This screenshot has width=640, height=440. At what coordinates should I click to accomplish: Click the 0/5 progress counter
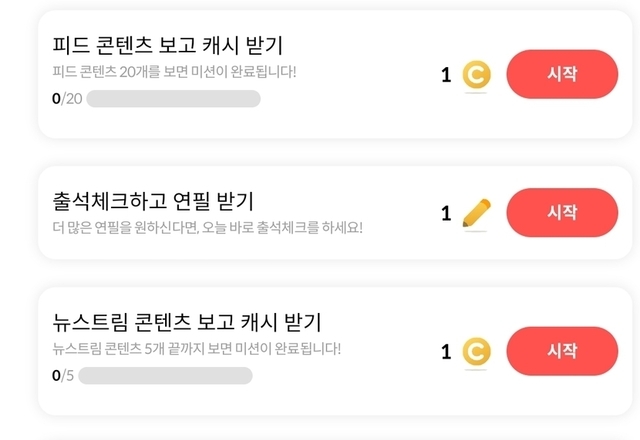[63, 376]
